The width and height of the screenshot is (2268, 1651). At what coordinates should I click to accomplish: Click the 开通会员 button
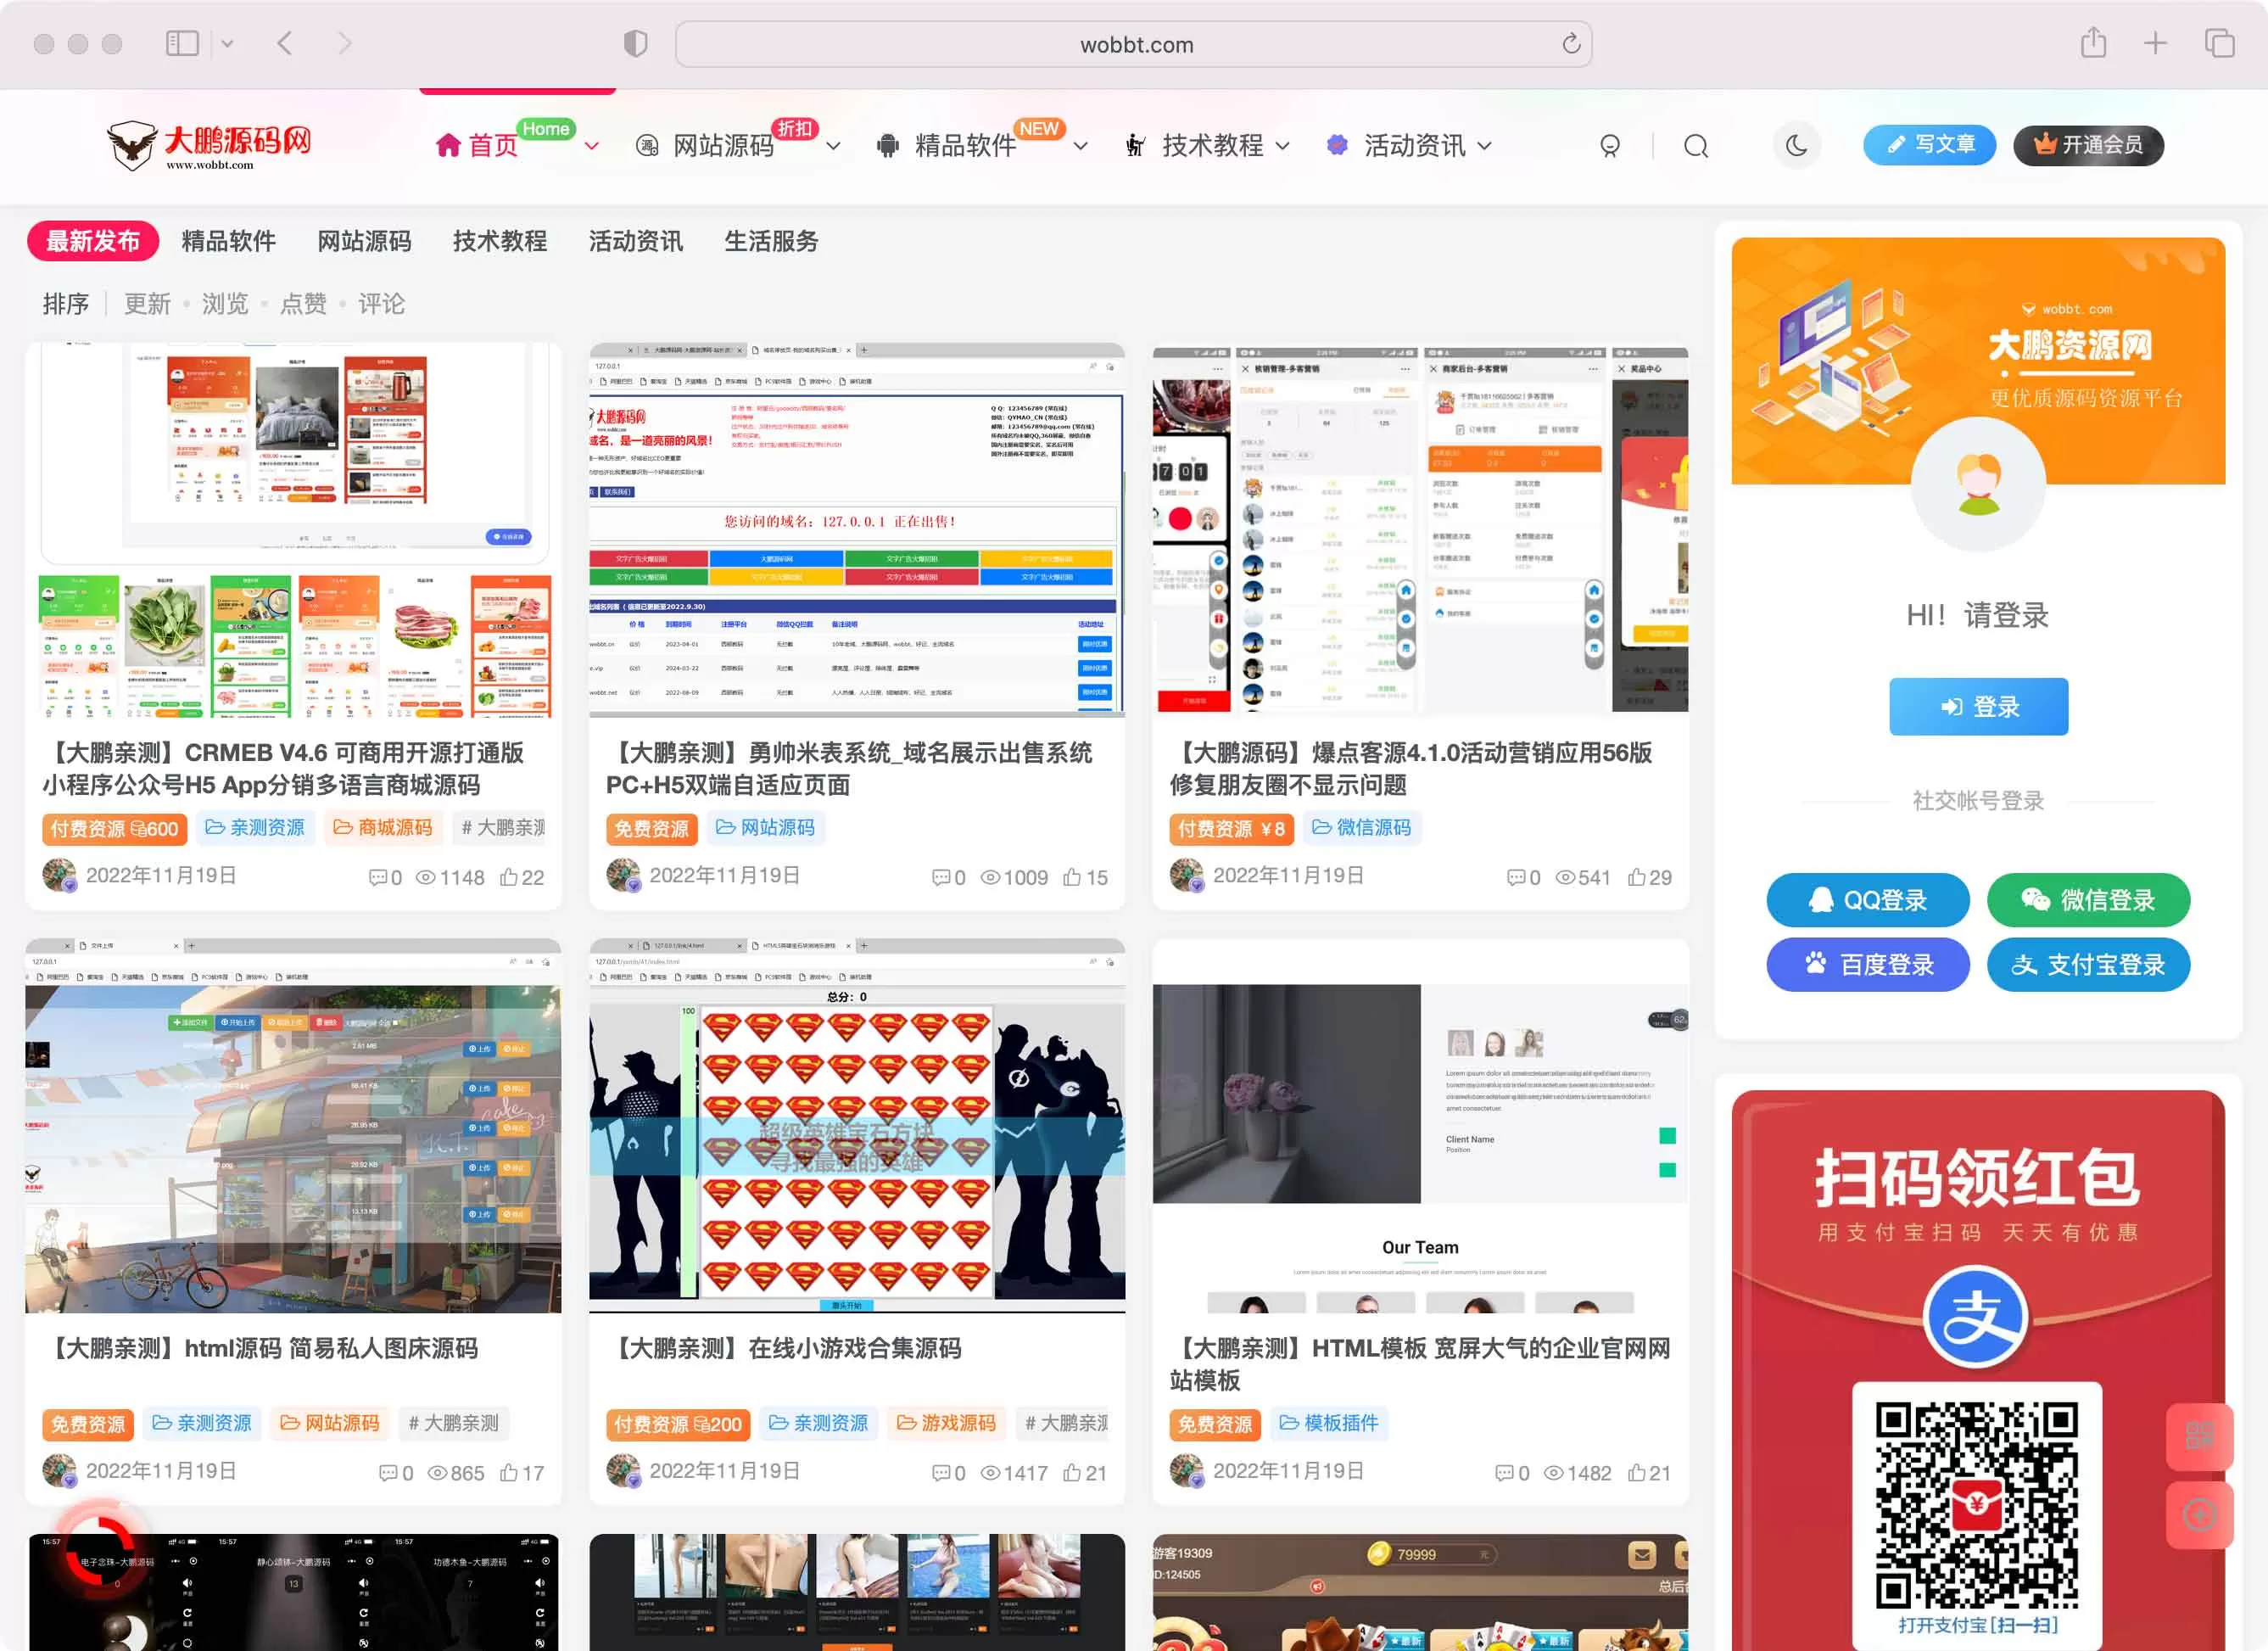2088,145
